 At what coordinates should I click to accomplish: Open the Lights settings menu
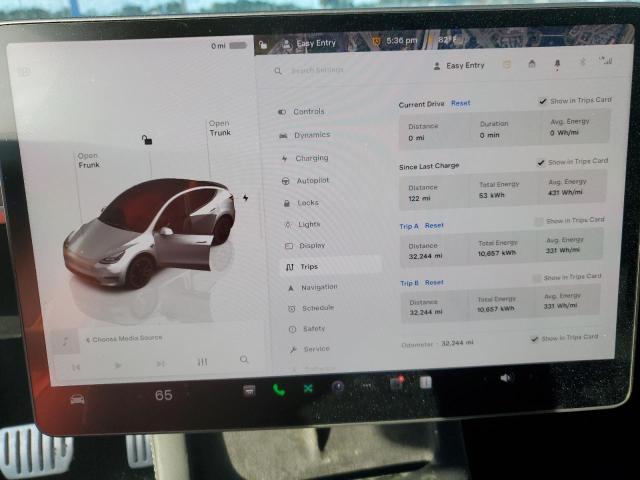tap(303, 224)
